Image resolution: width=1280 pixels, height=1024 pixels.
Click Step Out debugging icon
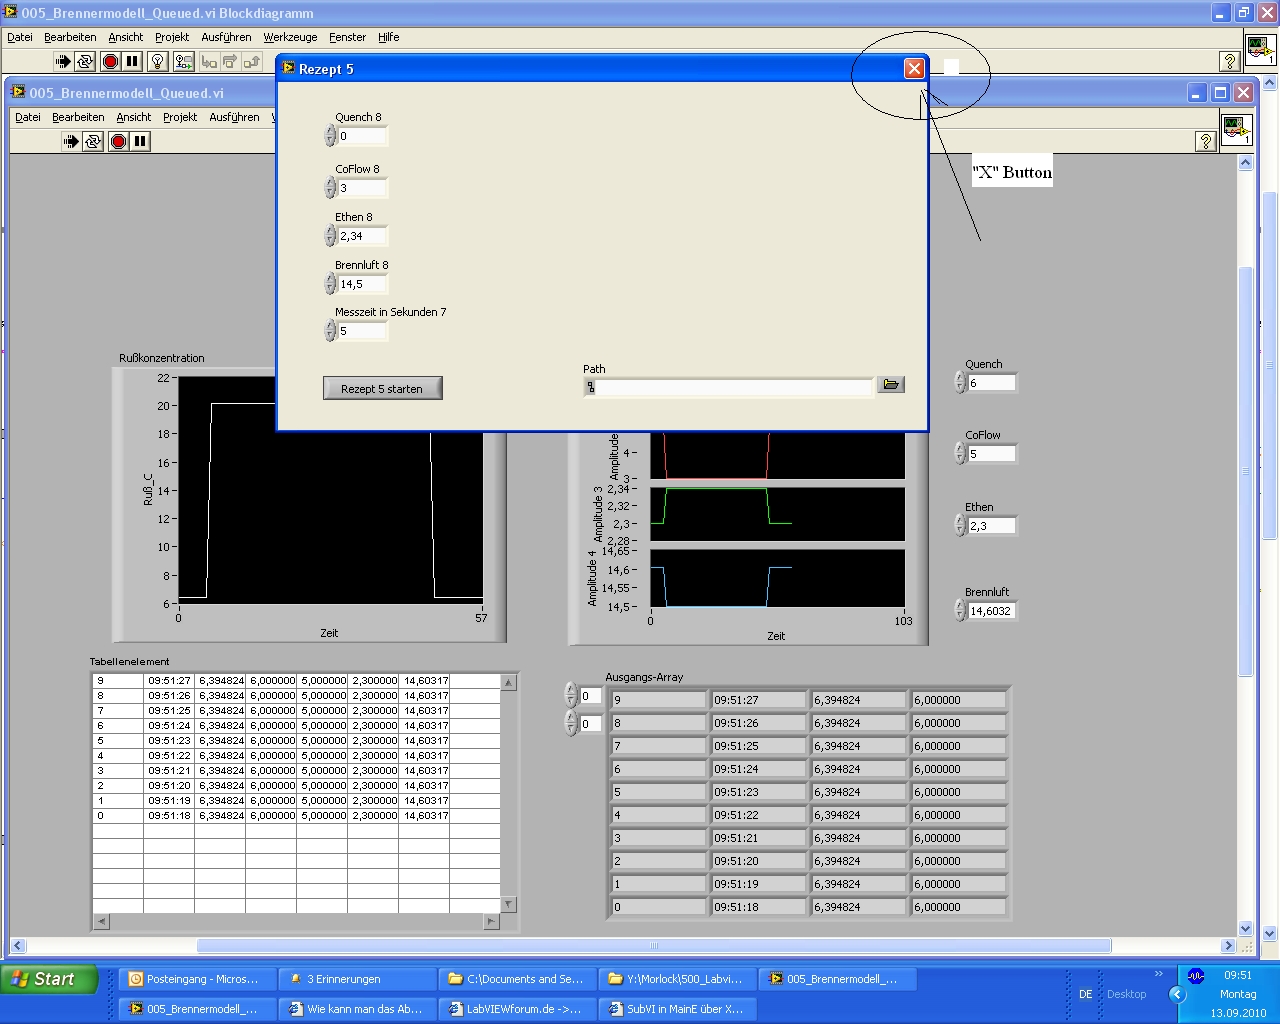252,62
